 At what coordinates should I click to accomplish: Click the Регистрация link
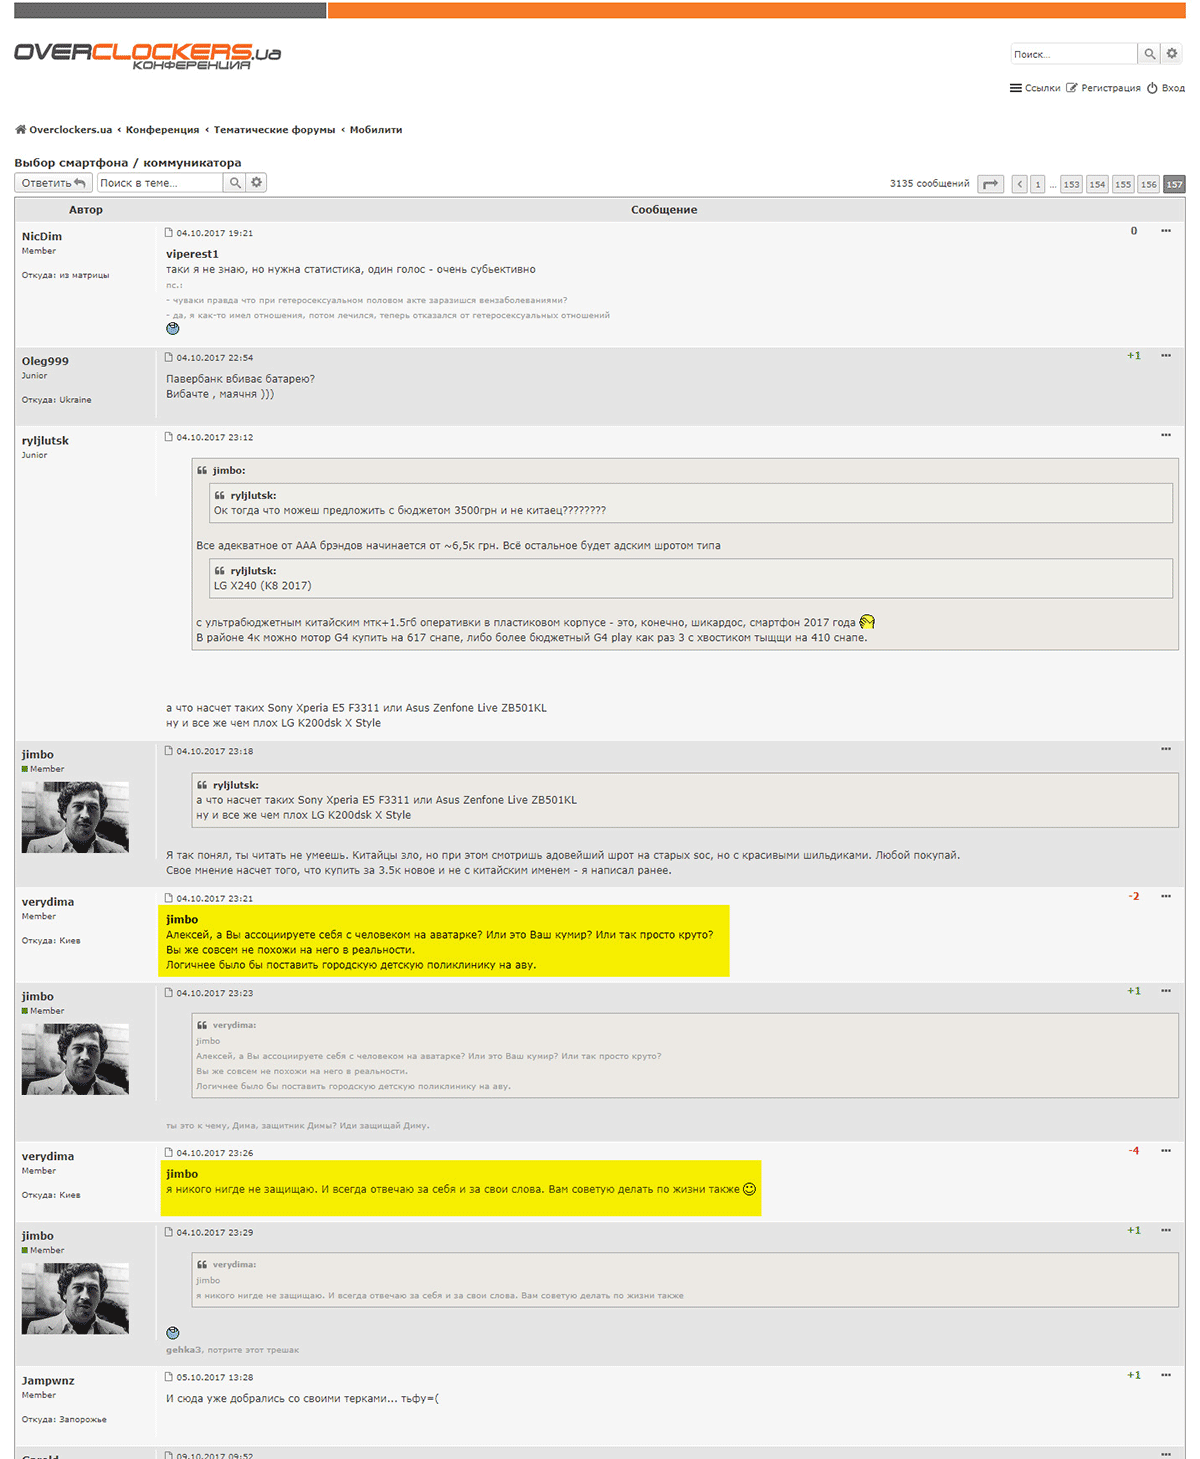[1103, 88]
